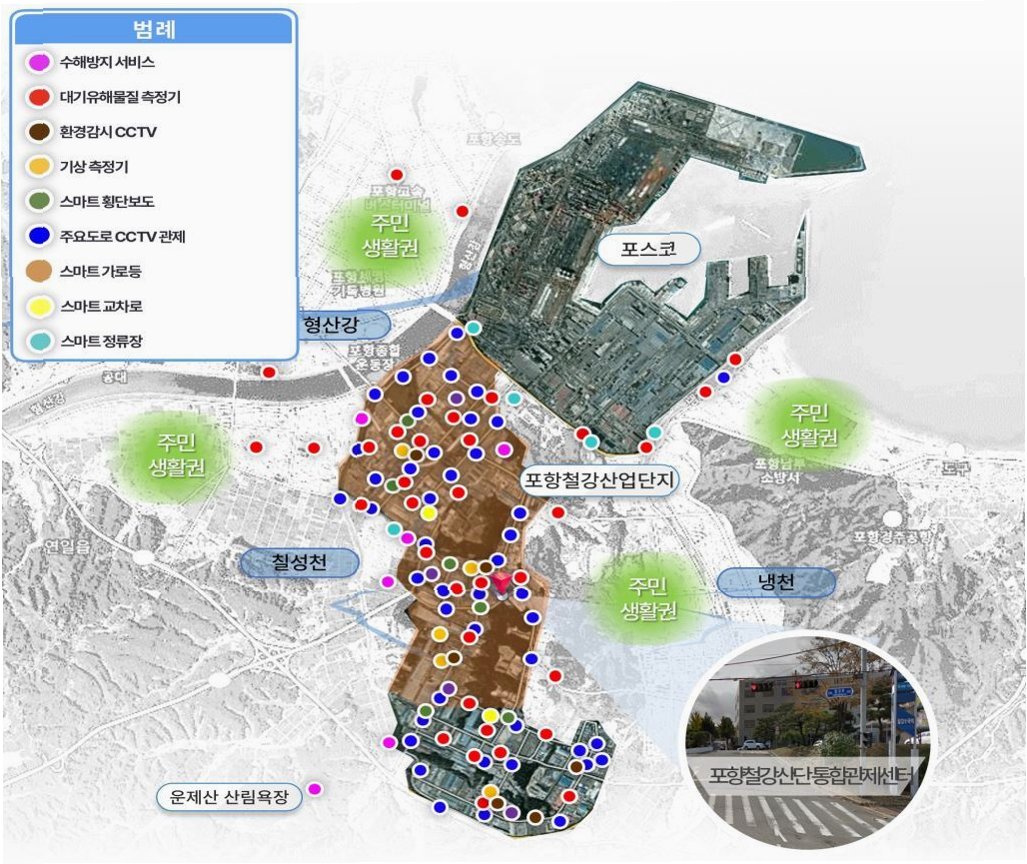Image resolution: width=1027 pixels, height=864 pixels.
Task: Click the 포스코 map label
Action: [x=648, y=249]
